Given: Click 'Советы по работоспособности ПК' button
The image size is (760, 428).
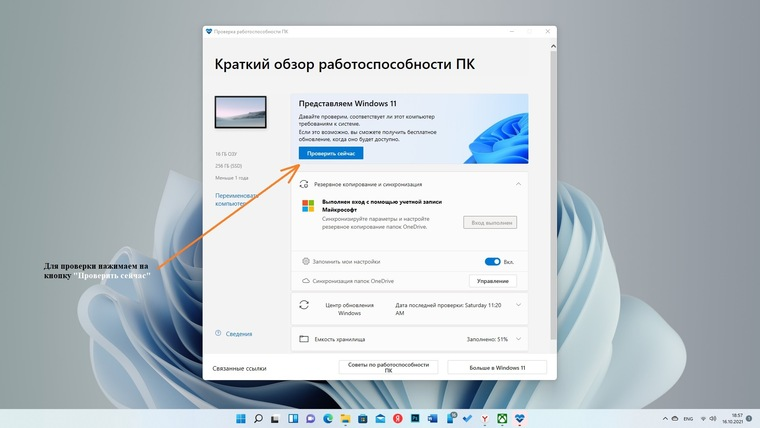Looking at the screenshot, I should coord(389,367).
